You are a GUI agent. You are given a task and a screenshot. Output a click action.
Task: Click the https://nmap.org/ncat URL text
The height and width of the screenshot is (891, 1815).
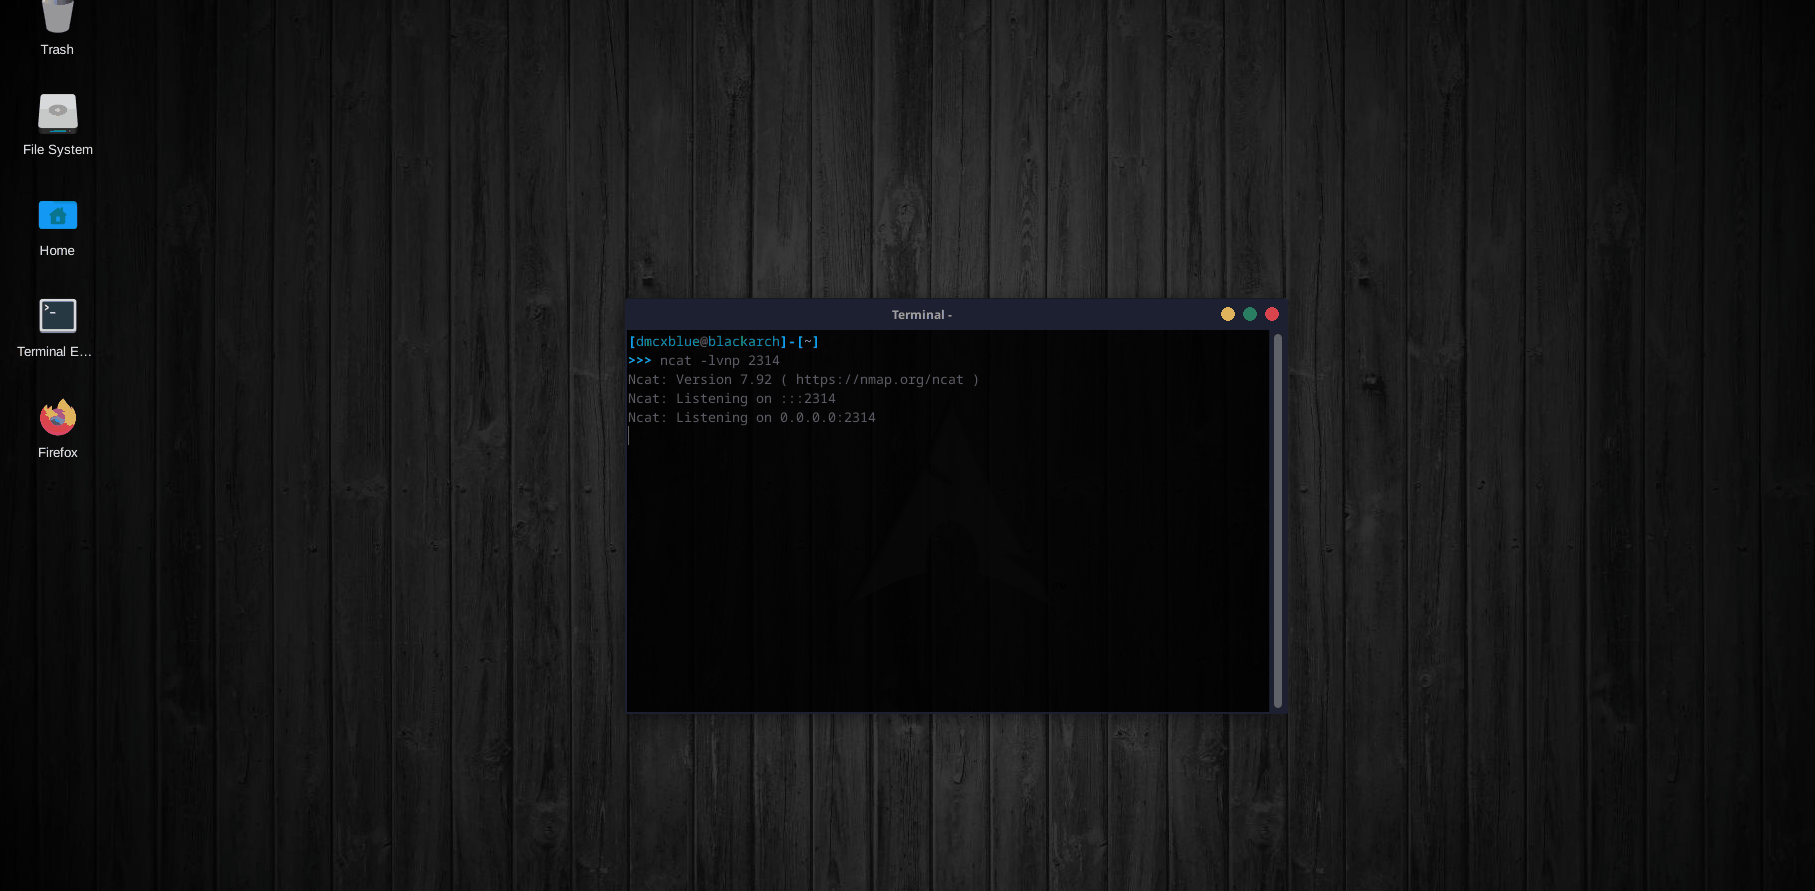[x=880, y=380]
